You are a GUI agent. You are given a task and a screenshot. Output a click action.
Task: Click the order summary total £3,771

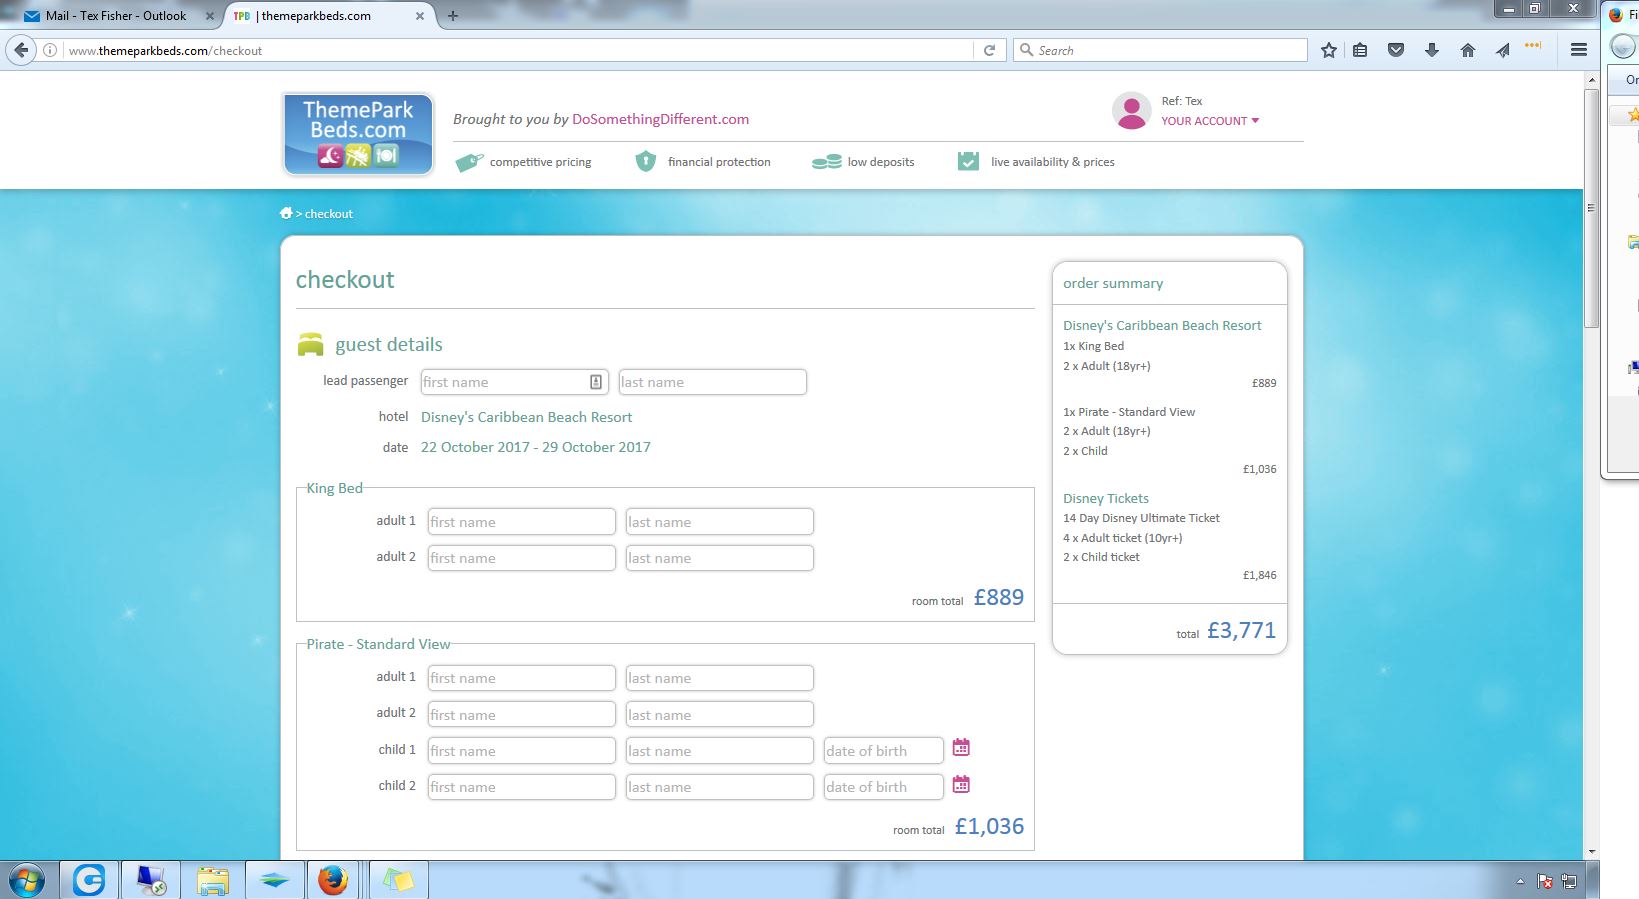pos(1241,630)
